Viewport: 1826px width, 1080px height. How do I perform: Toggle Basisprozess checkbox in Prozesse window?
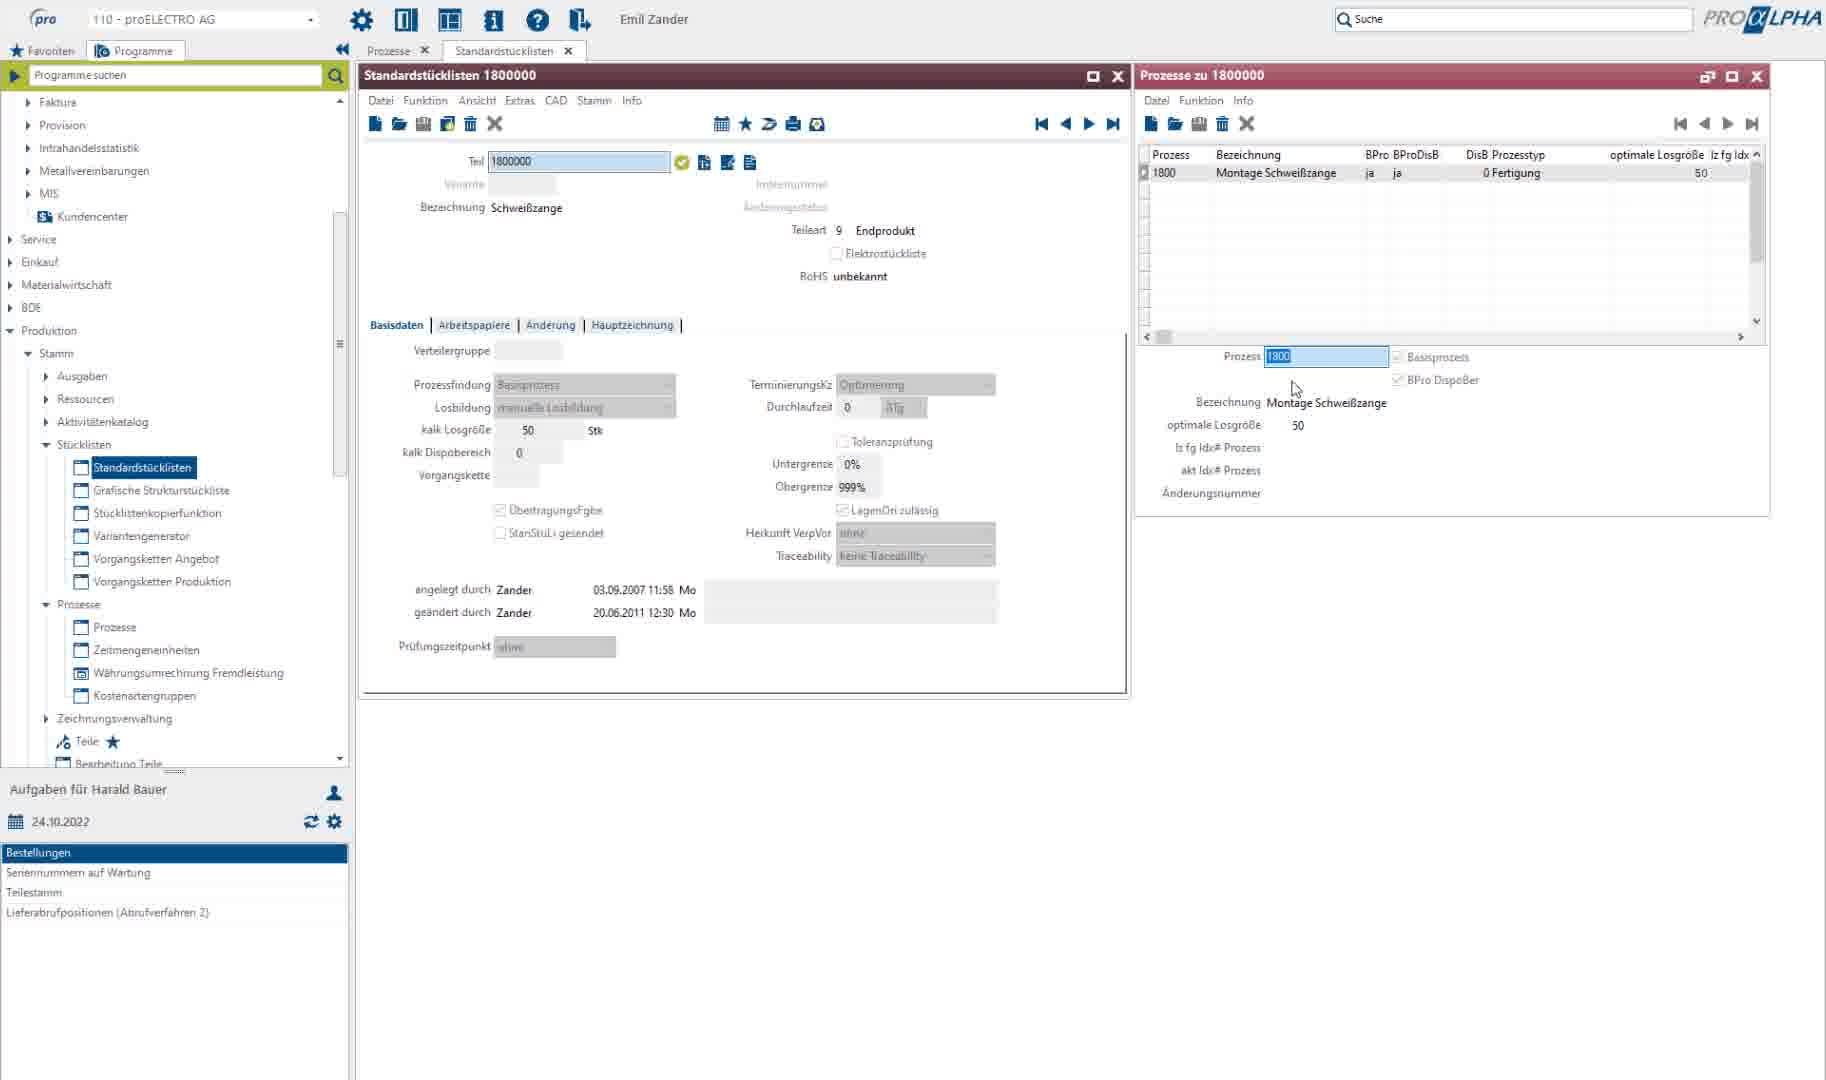(x=1398, y=357)
